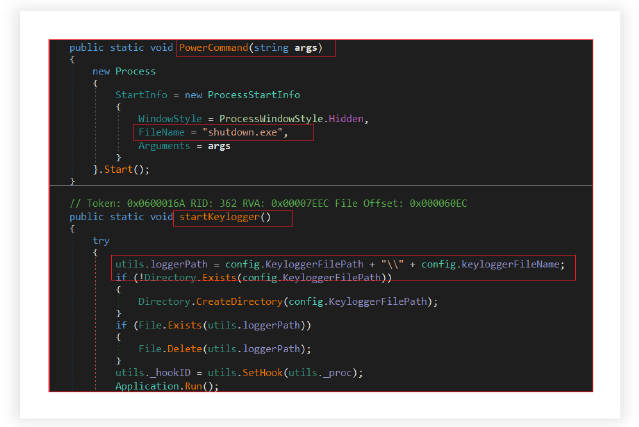The height and width of the screenshot is (427, 639).
Task: Click the ProcessWindowStyle.Hidden value
Action: 291,119
